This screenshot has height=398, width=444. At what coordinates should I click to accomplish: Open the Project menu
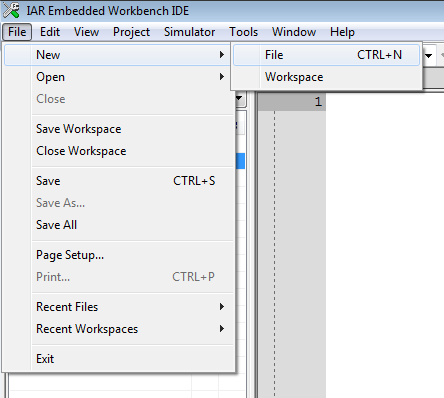131,32
